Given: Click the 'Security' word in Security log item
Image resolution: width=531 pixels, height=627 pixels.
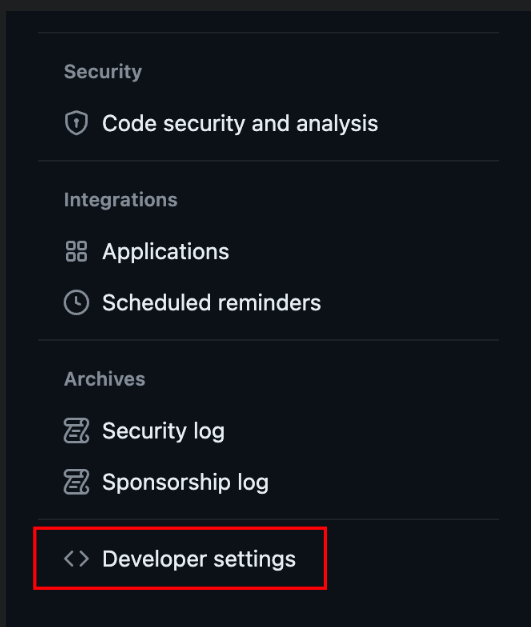Looking at the screenshot, I should (144, 431).
